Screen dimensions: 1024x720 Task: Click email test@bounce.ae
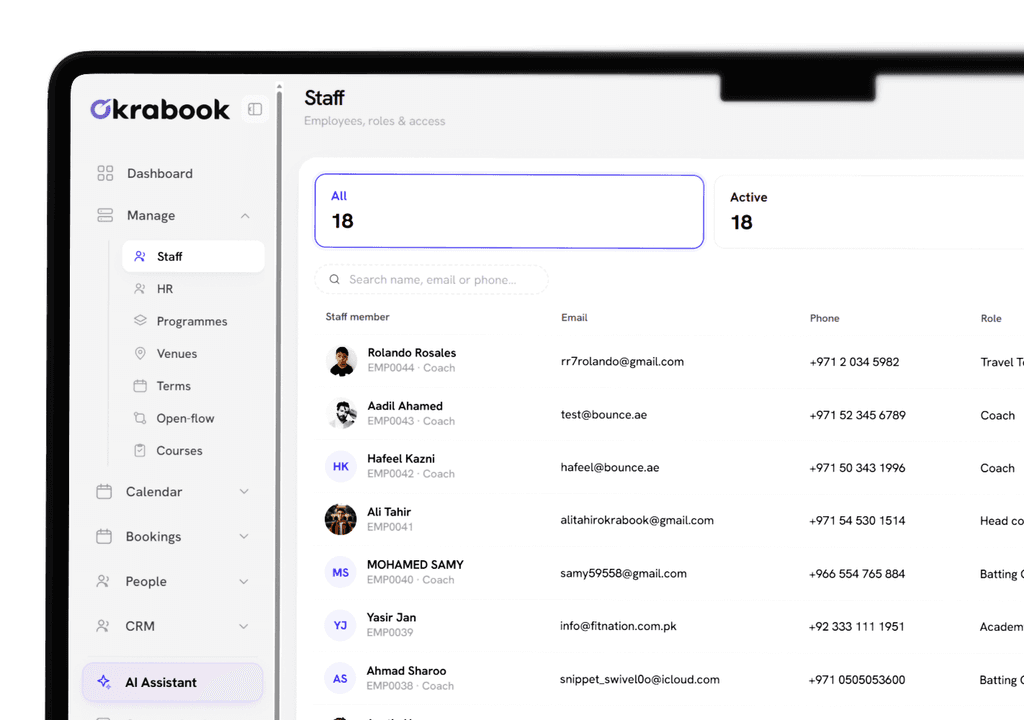[603, 414]
